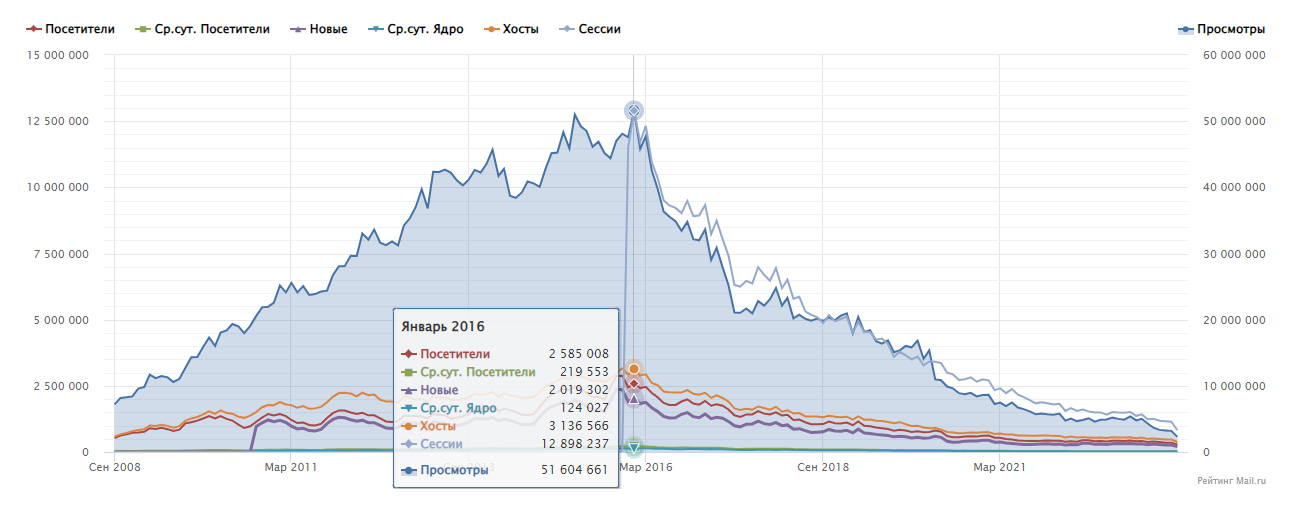Click Новые label inside tooltip

pos(440,390)
